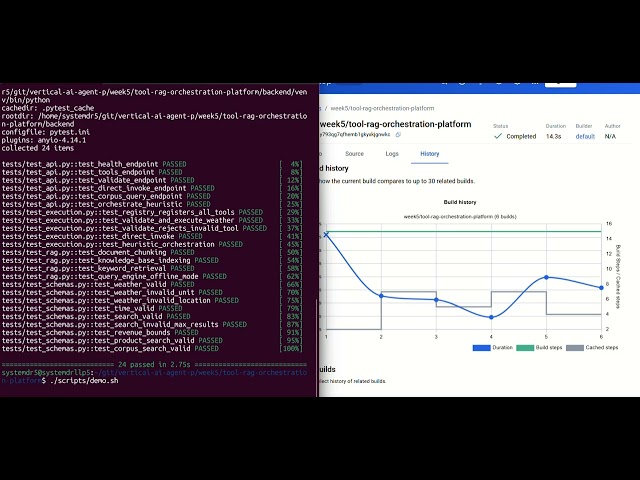Toggle the Cached steps legend swatch
This screenshot has height=480, width=640.
click(x=575, y=348)
